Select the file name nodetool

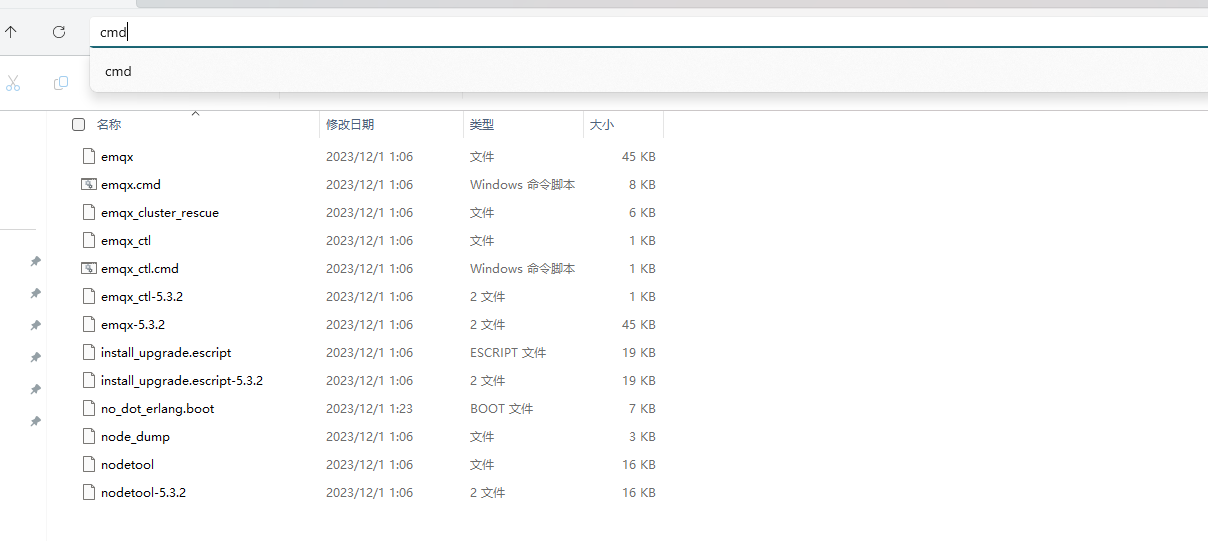tap(127, 465)
